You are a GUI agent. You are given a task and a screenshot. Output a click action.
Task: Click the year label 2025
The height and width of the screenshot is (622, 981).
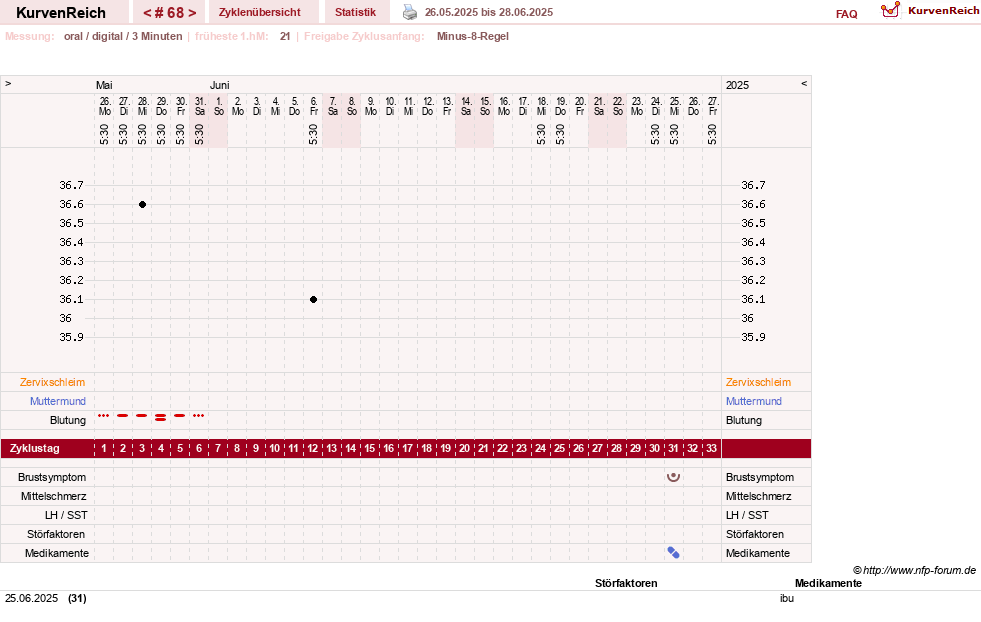pos(737,85)
